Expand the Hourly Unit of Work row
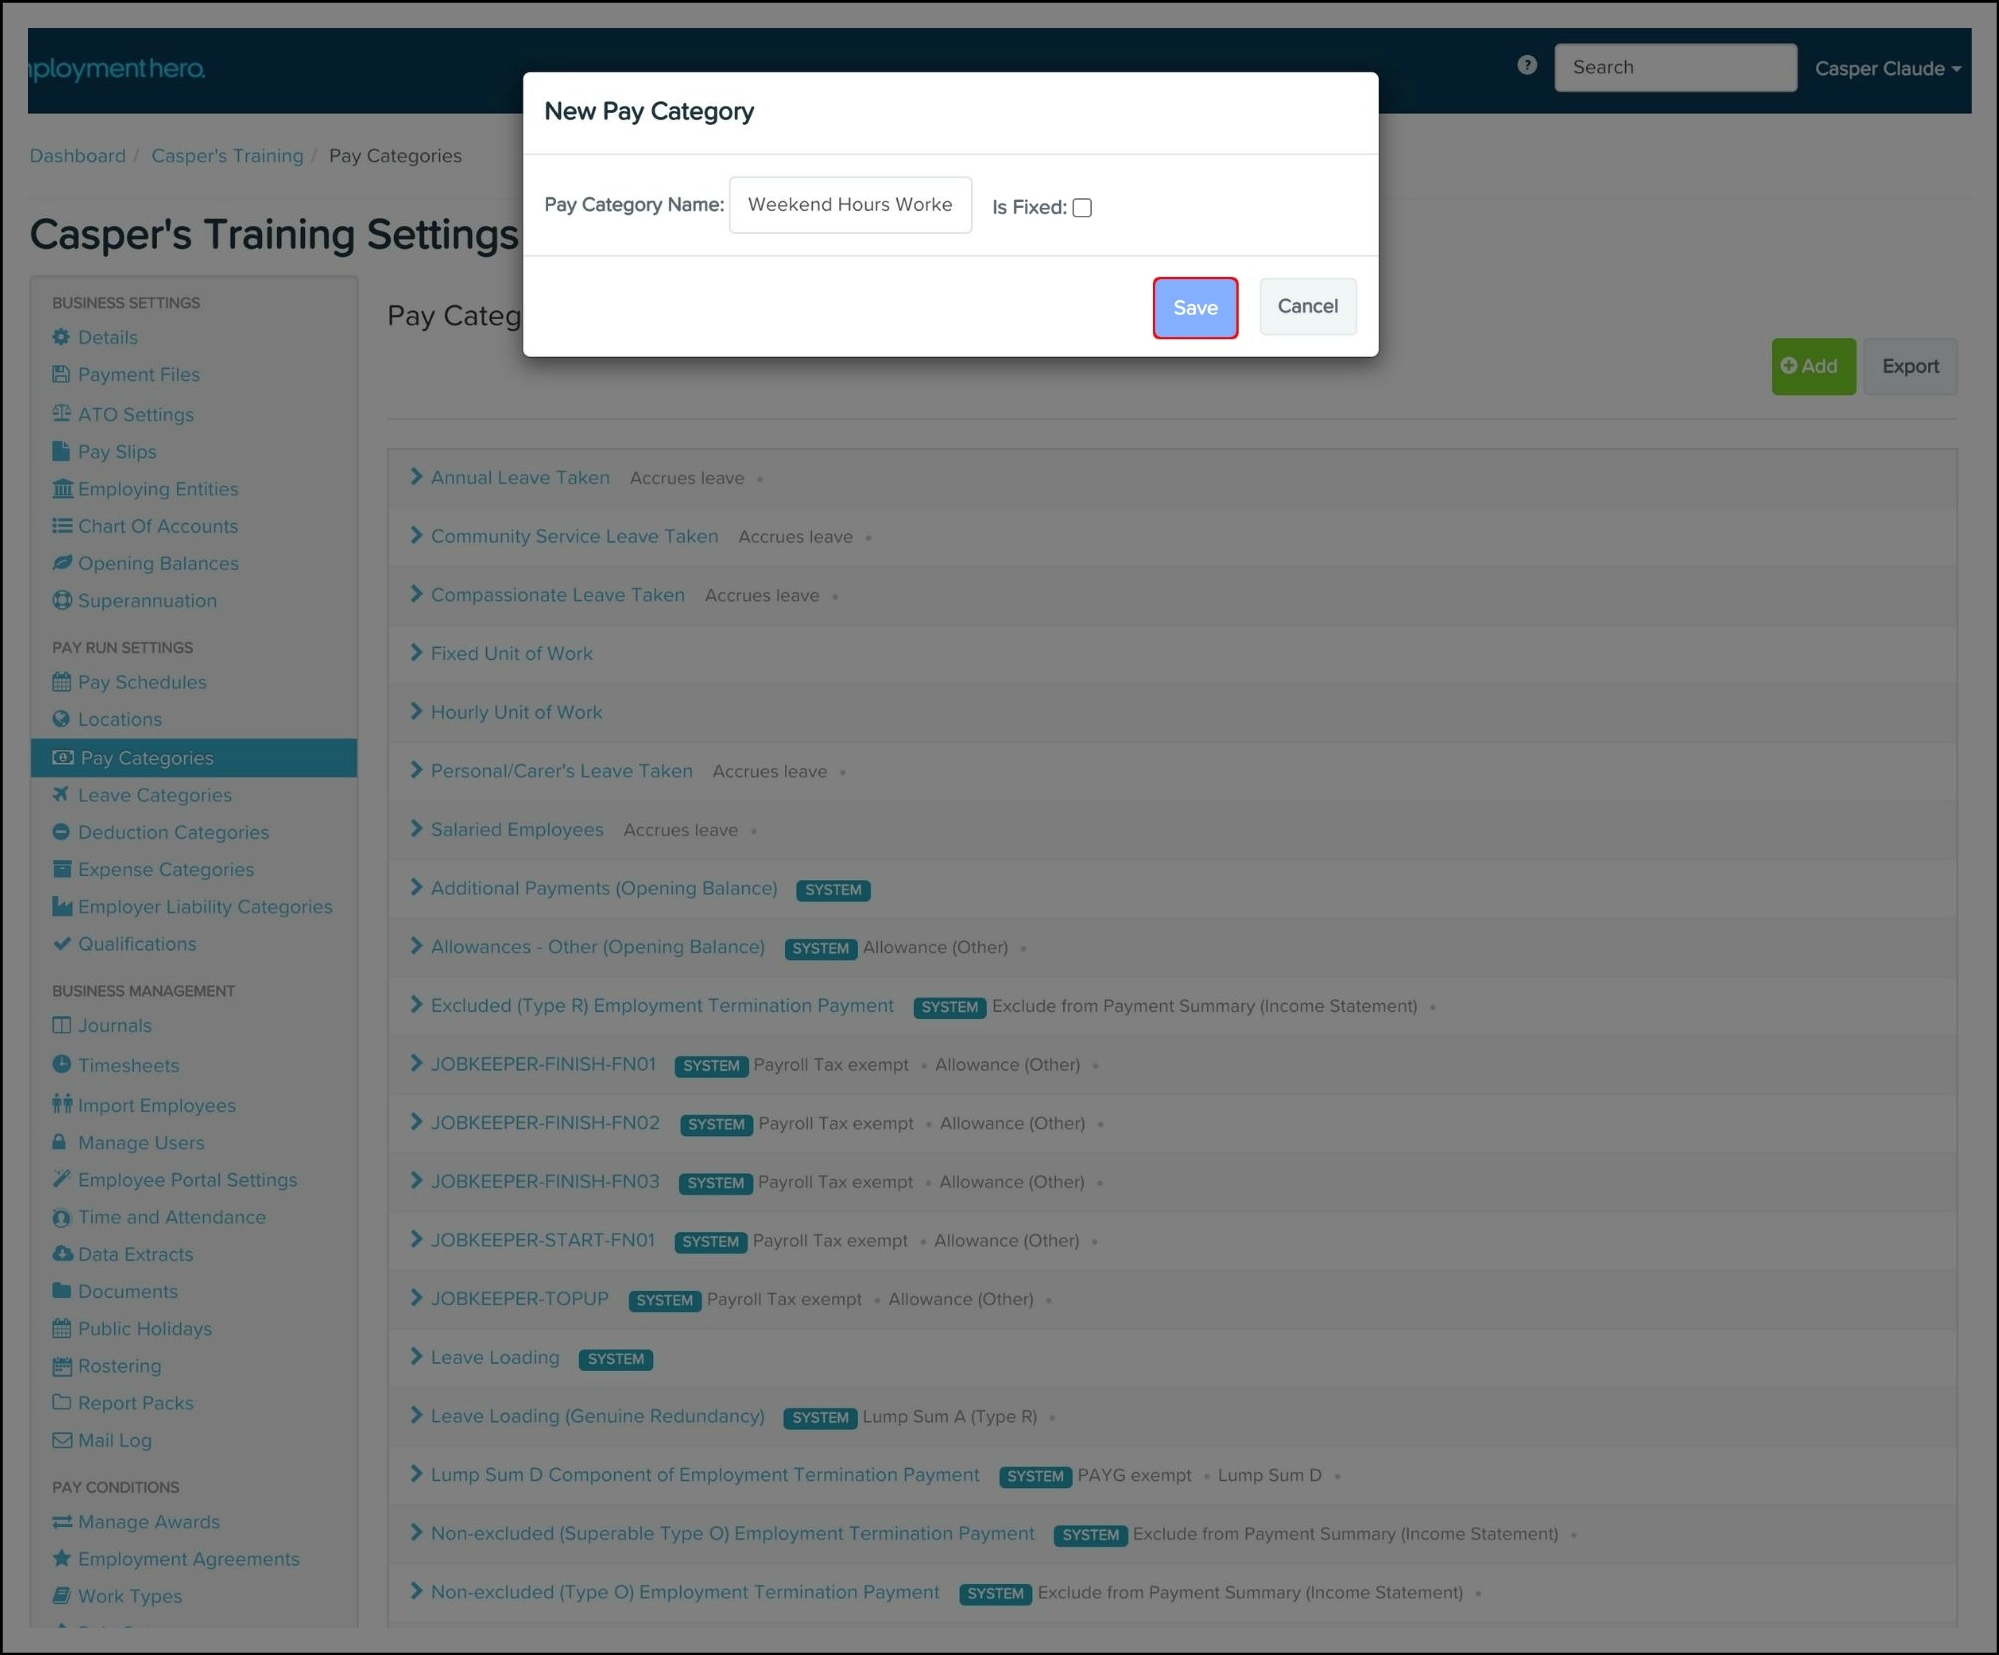 (416, 711)
